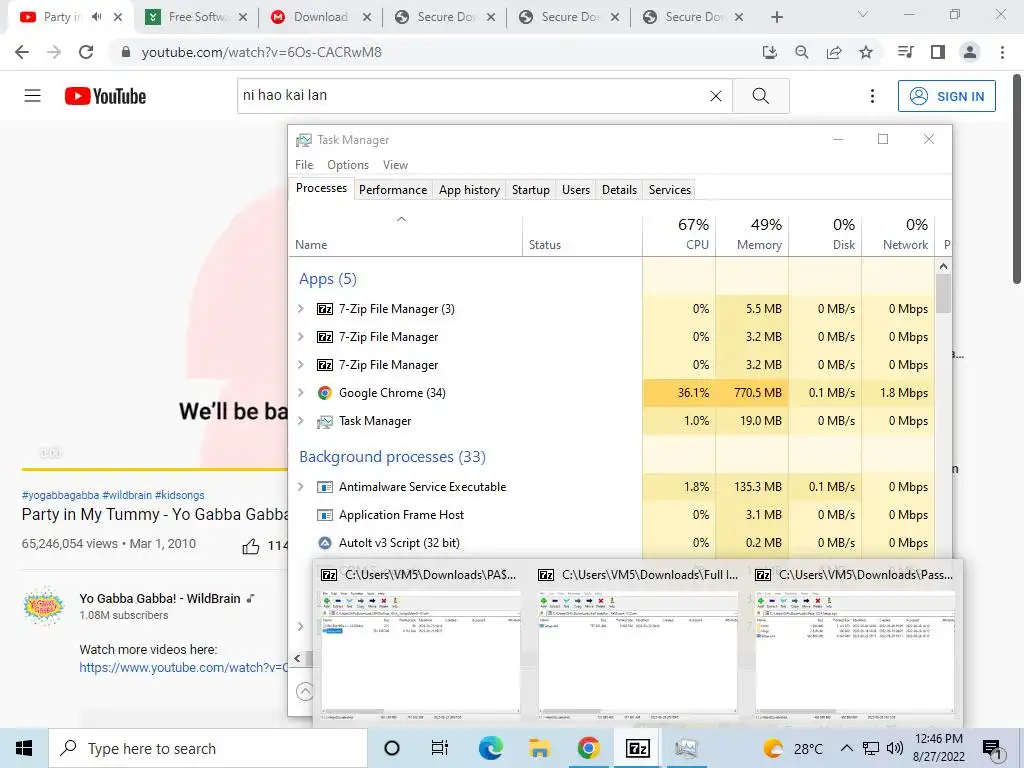1024x768 pixels.
Task: Open the Chrome profile avatar
Action: click(970, 52)
